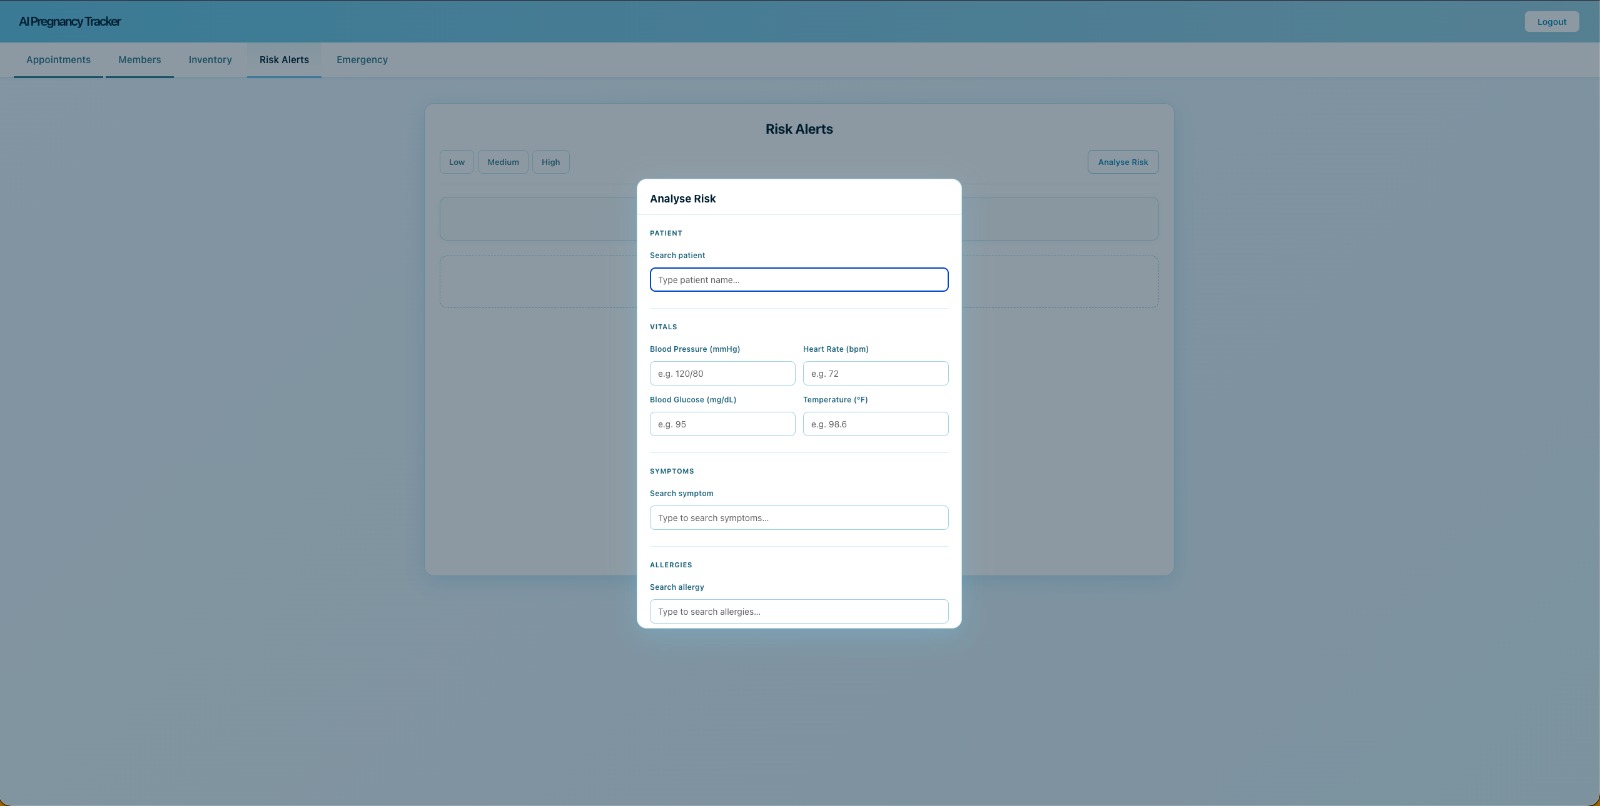Focus the patient name search field

pyautogui.click(x=799, y=280)
